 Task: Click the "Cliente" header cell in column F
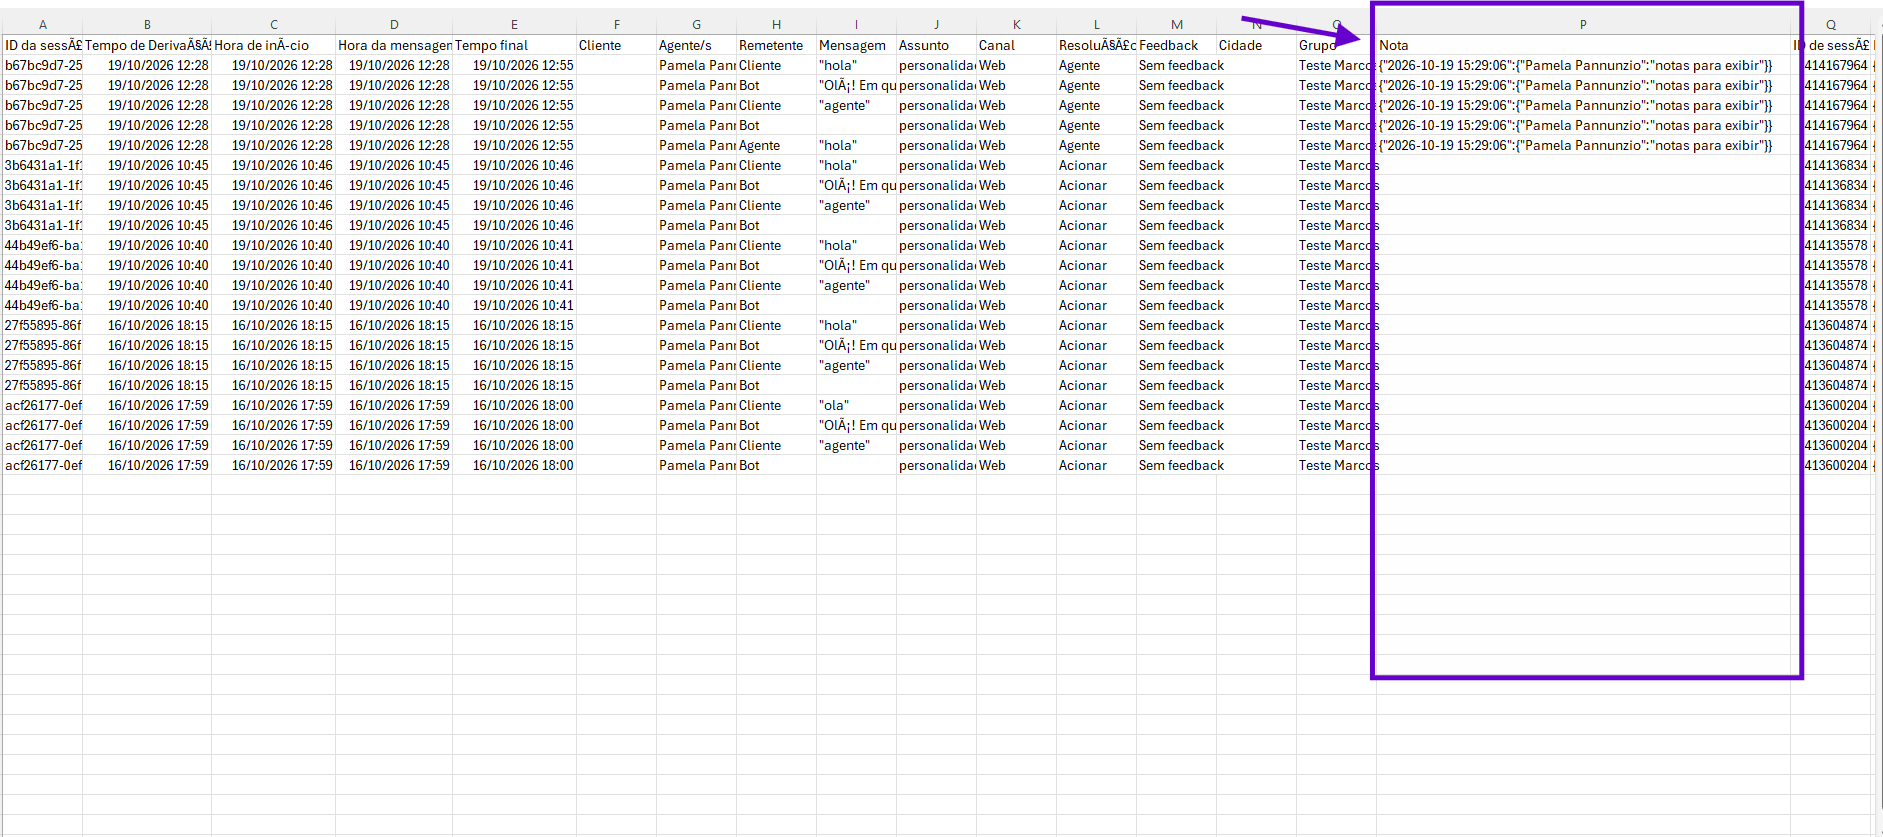pyautogui.click(x=617, y=45)
